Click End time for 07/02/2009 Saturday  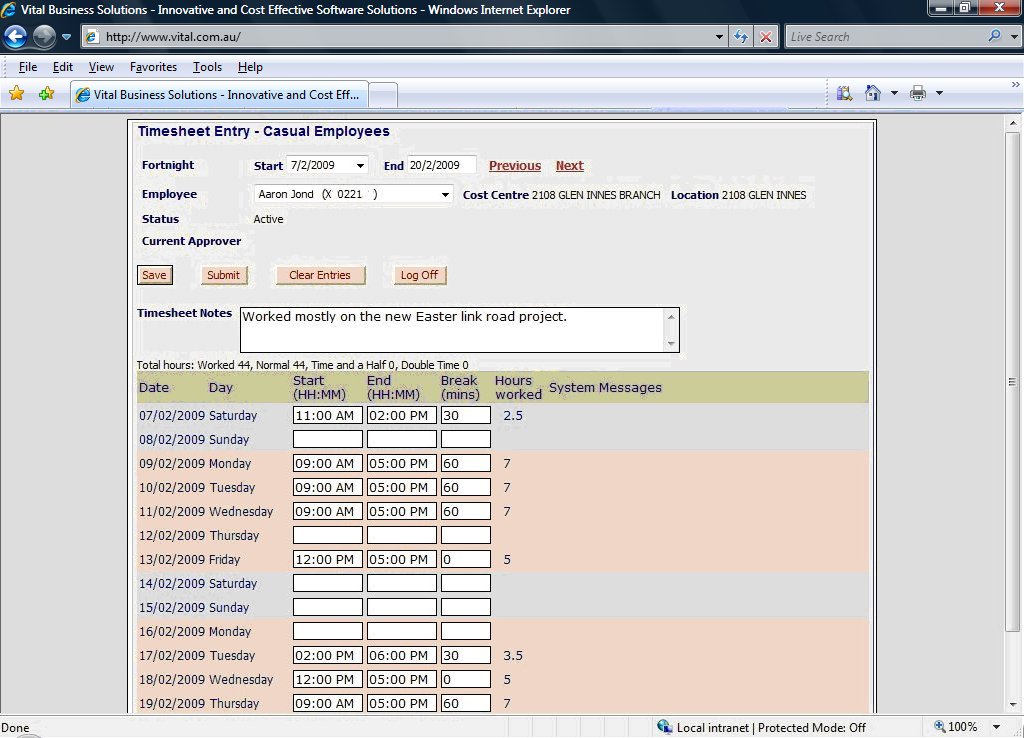pyautogui.click(x=402, y=415)
